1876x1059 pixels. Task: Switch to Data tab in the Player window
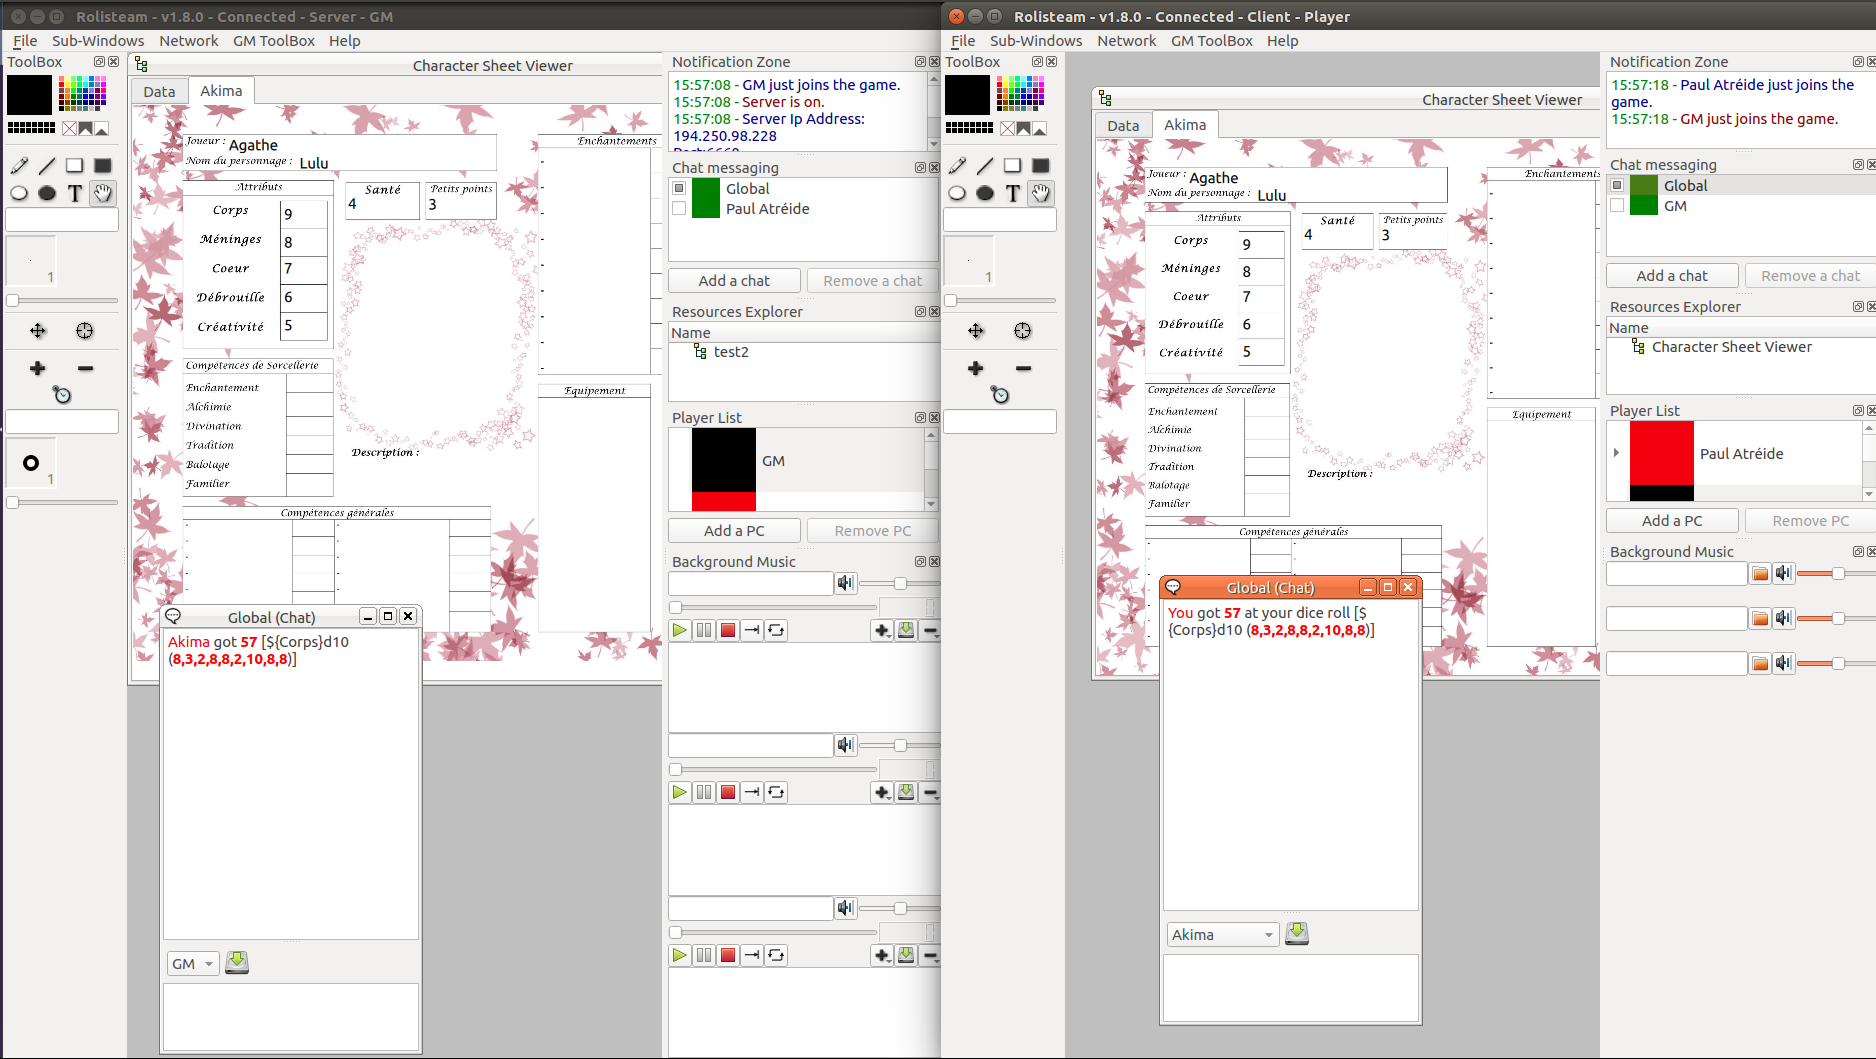tap(1122, 126)
